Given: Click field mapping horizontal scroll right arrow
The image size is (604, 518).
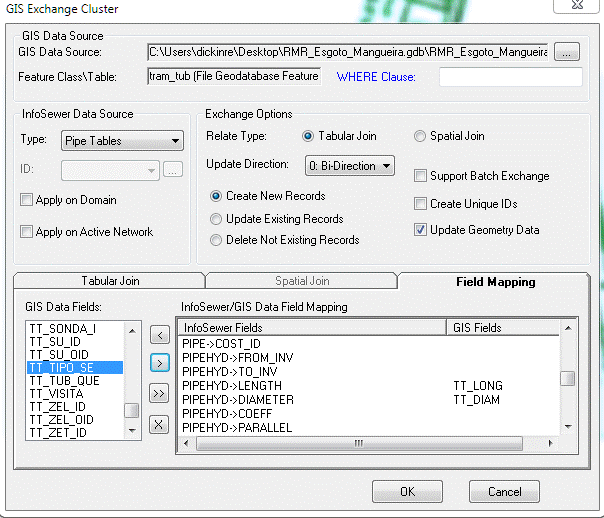Looking at the screenshot, I should click(551, 443).
